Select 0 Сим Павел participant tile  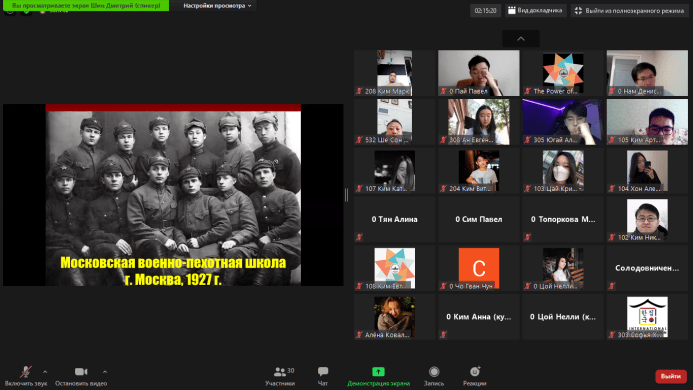[x=479, y=219]
